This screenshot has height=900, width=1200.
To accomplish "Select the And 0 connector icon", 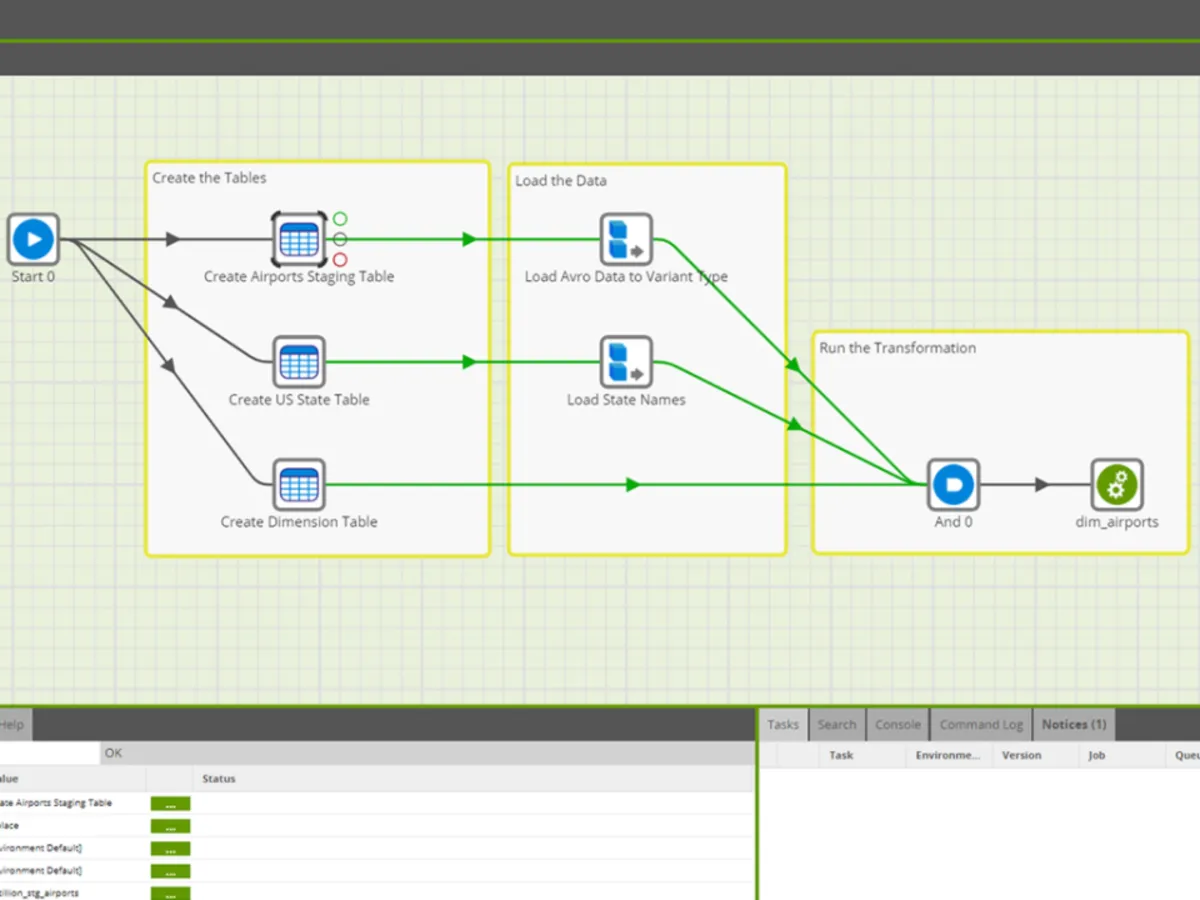I will pyautogui.click(x=953, y=485).
